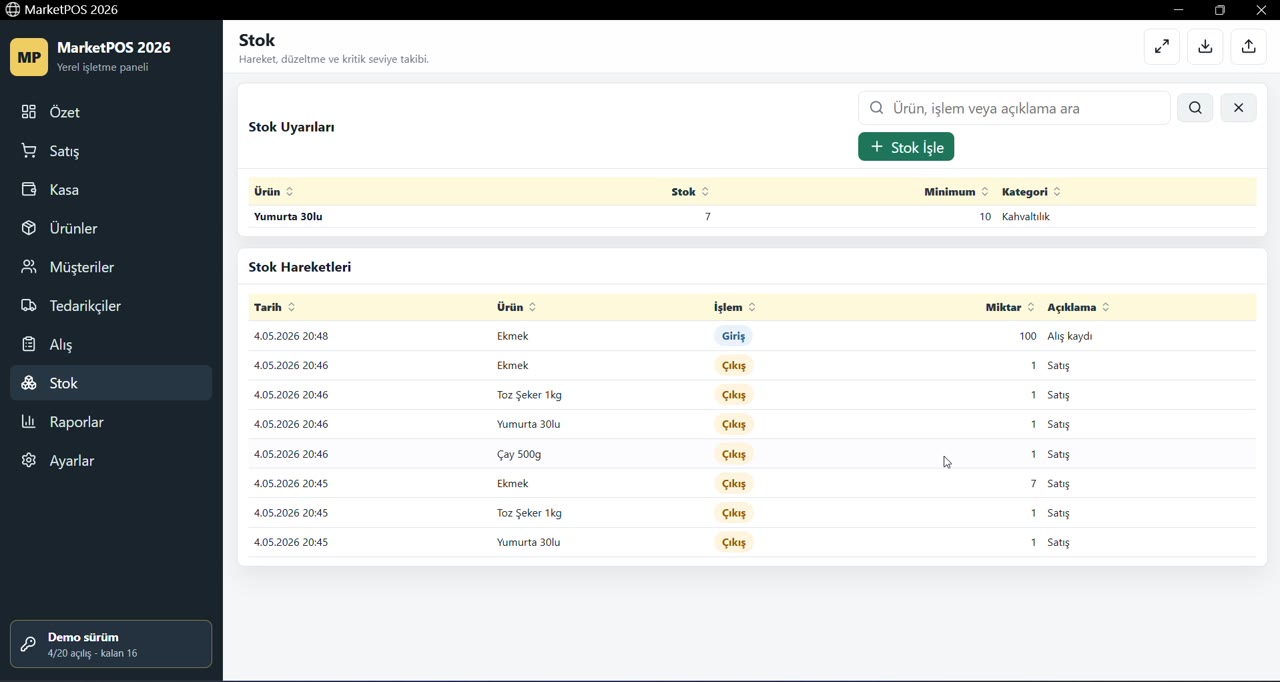Clear the search with X button
Viewport: 1280px width, 682px height.
[x=1239, y=108]
